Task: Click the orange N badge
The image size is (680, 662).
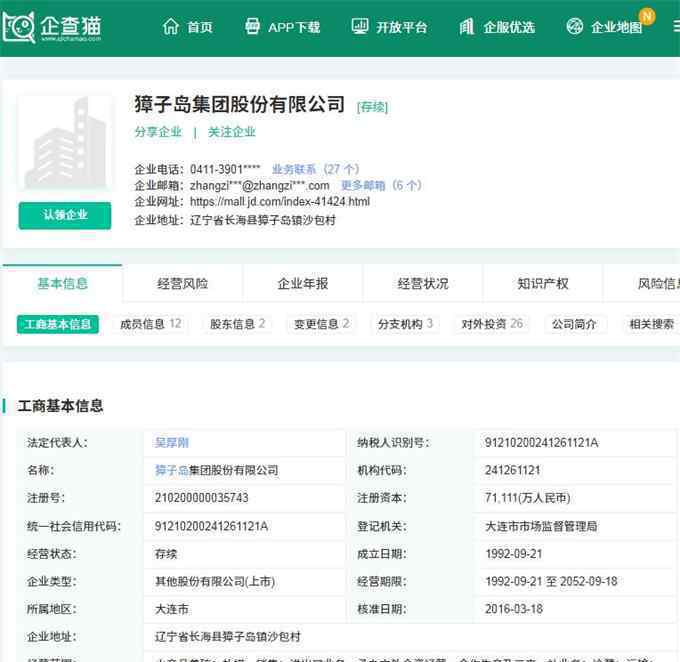Action: click(x=647, y=16)
